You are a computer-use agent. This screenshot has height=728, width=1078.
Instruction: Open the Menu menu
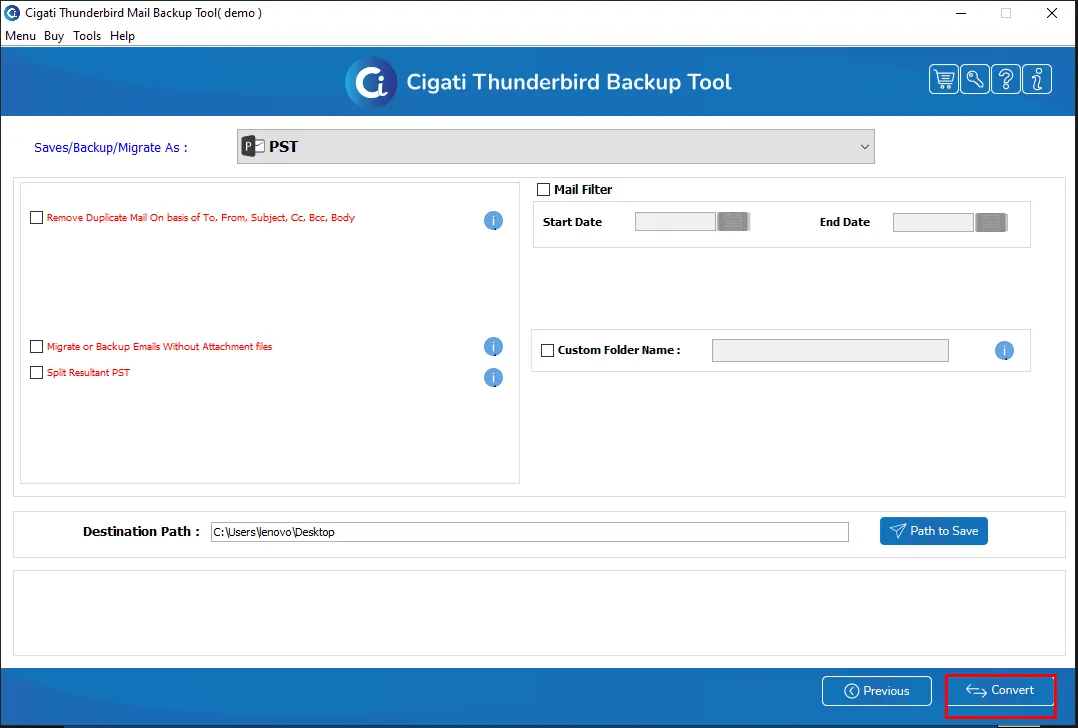point(20,36)
